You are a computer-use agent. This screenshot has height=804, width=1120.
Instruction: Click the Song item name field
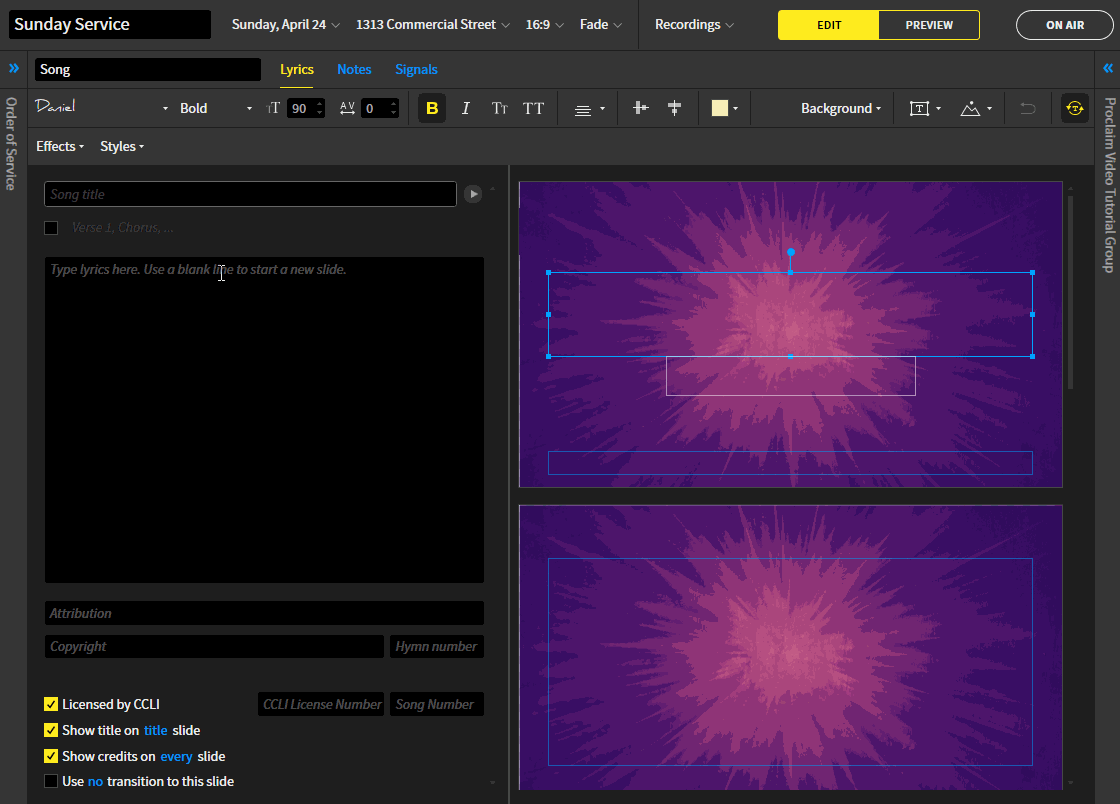(x=148, y=69)
